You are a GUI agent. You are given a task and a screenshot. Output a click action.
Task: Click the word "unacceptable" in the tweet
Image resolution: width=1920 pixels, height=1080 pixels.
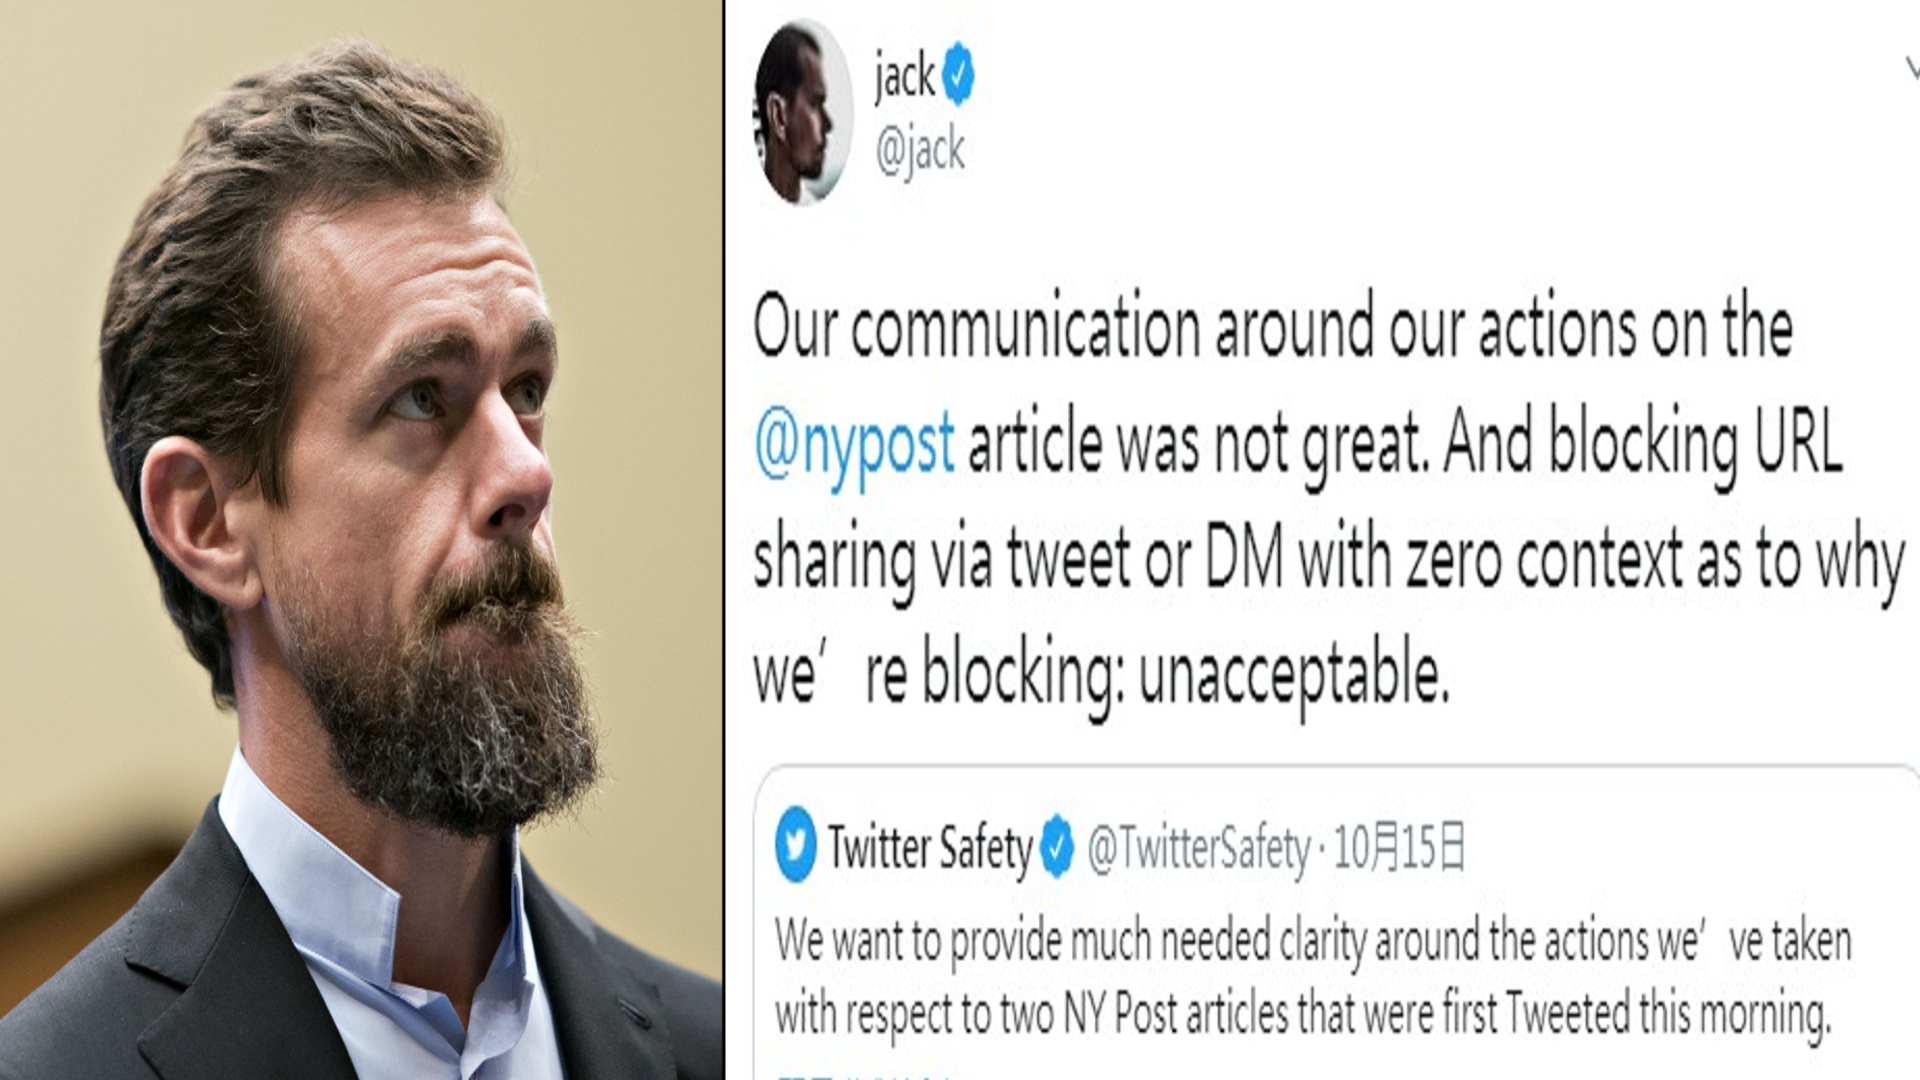(1293, 676)
